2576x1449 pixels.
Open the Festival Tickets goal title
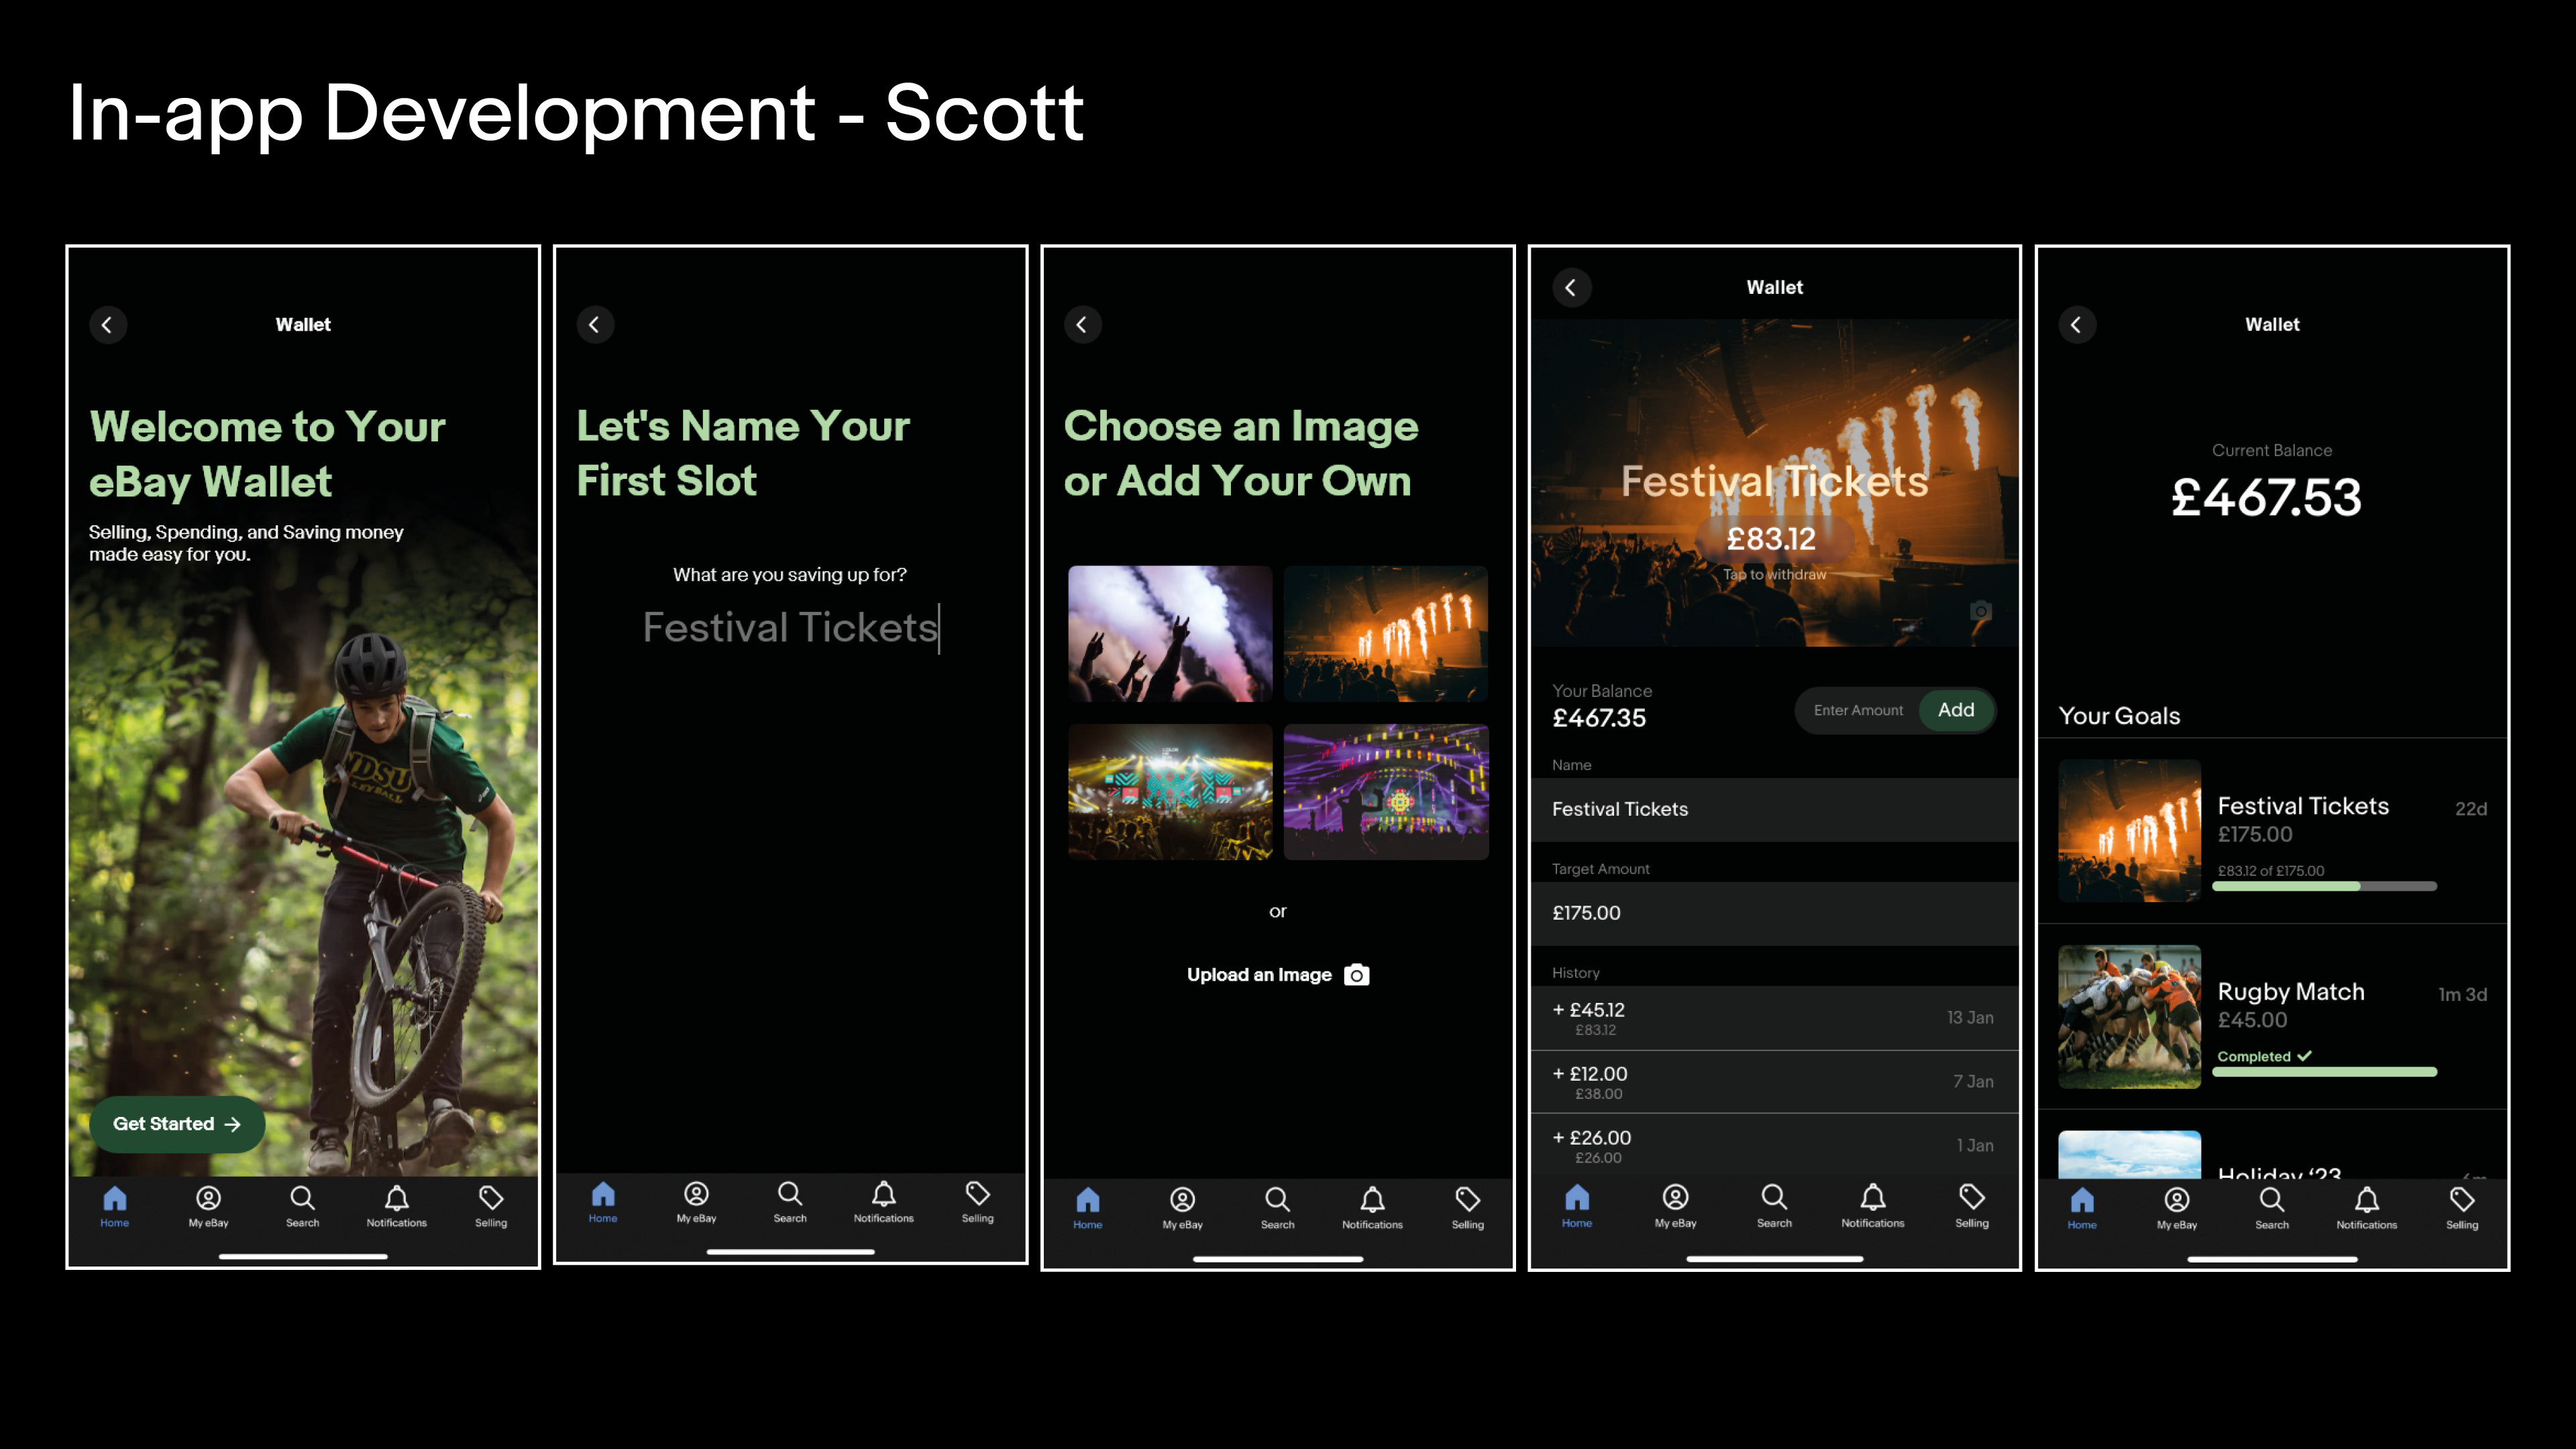(2303, 806)
